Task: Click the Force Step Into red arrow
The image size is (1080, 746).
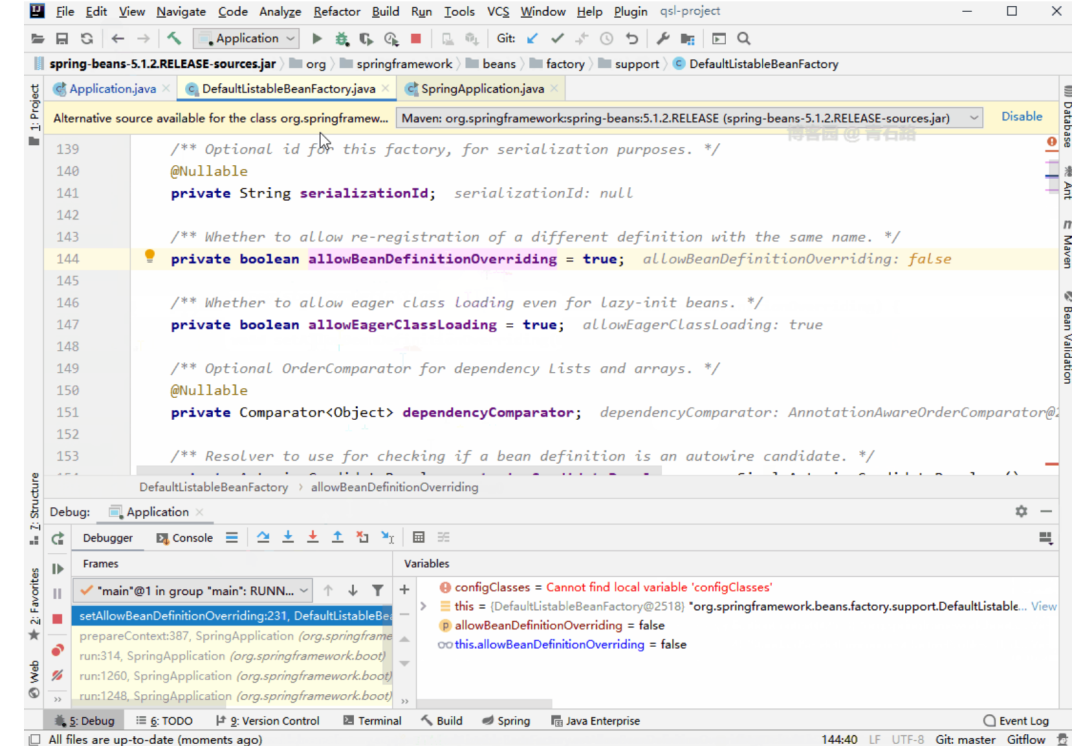Action: 313,537
